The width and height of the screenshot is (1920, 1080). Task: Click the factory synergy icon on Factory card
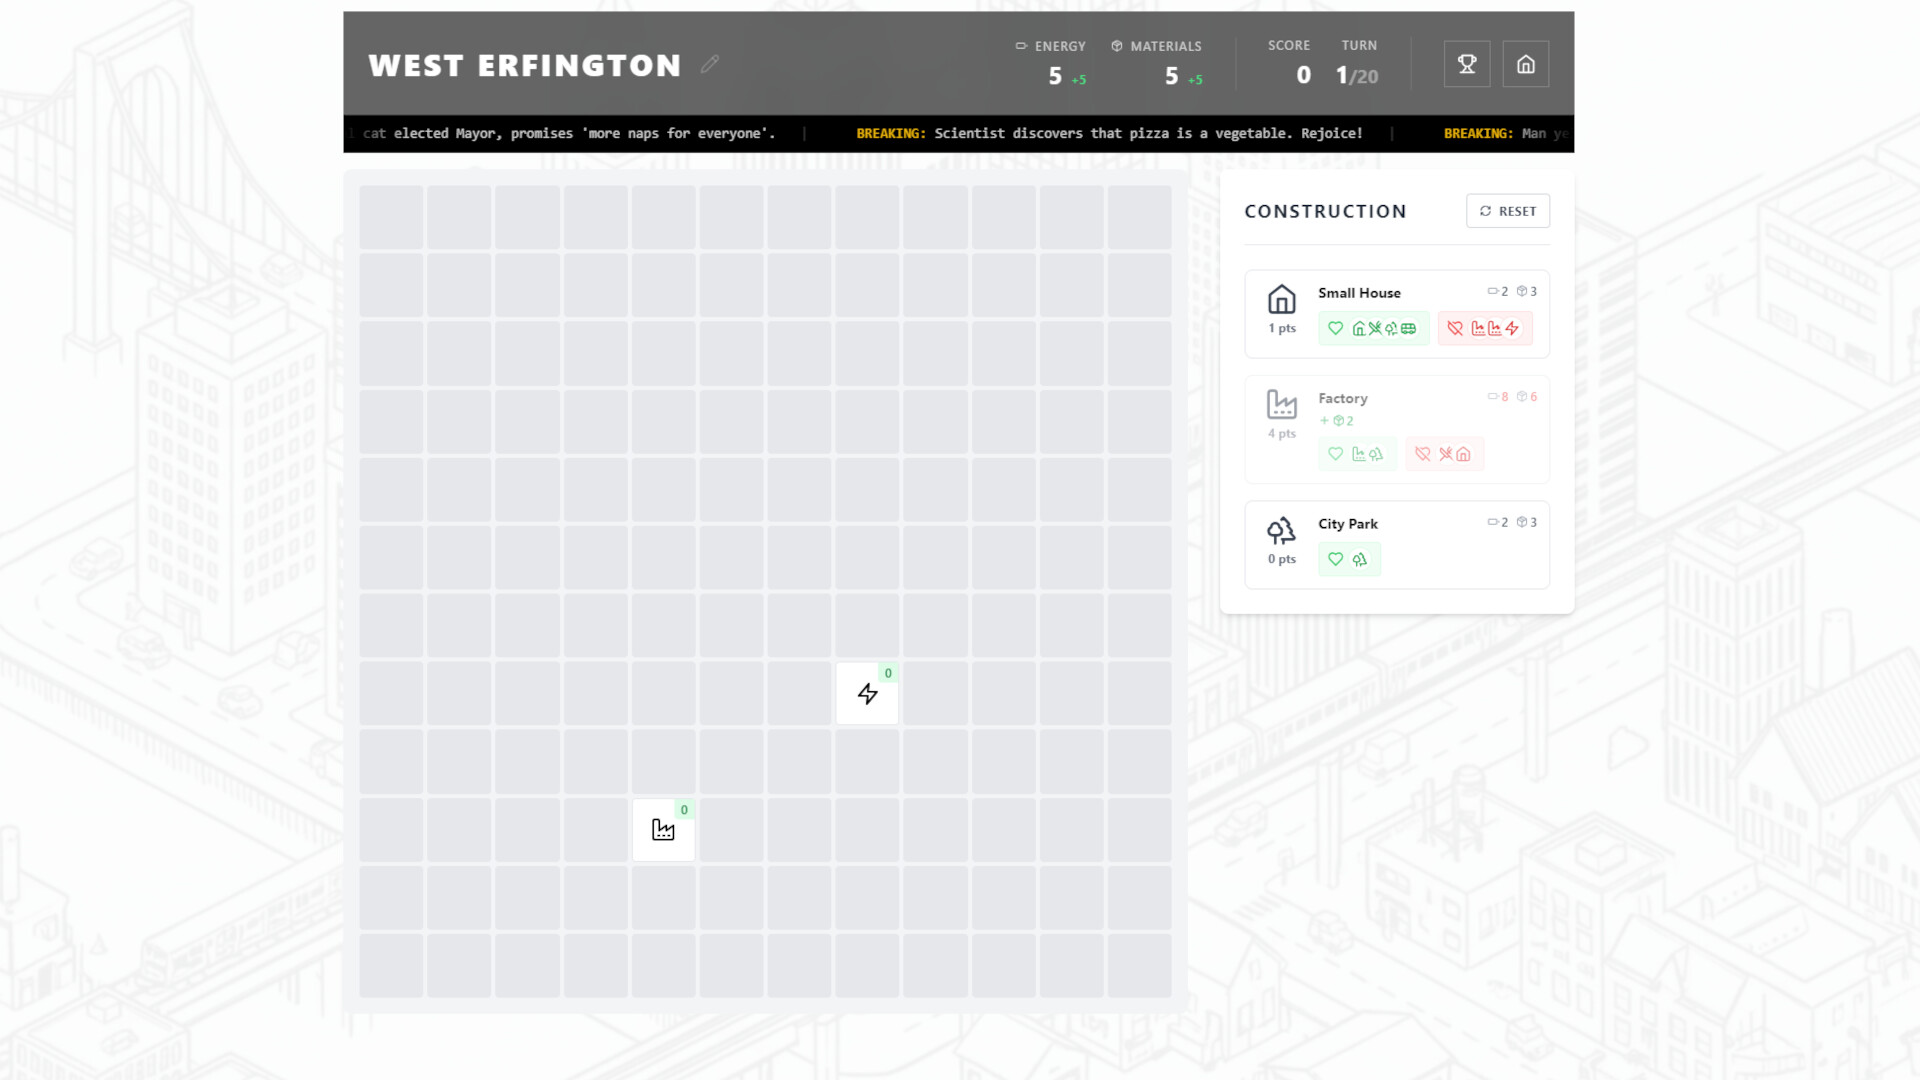click(x=1359, y=454)
